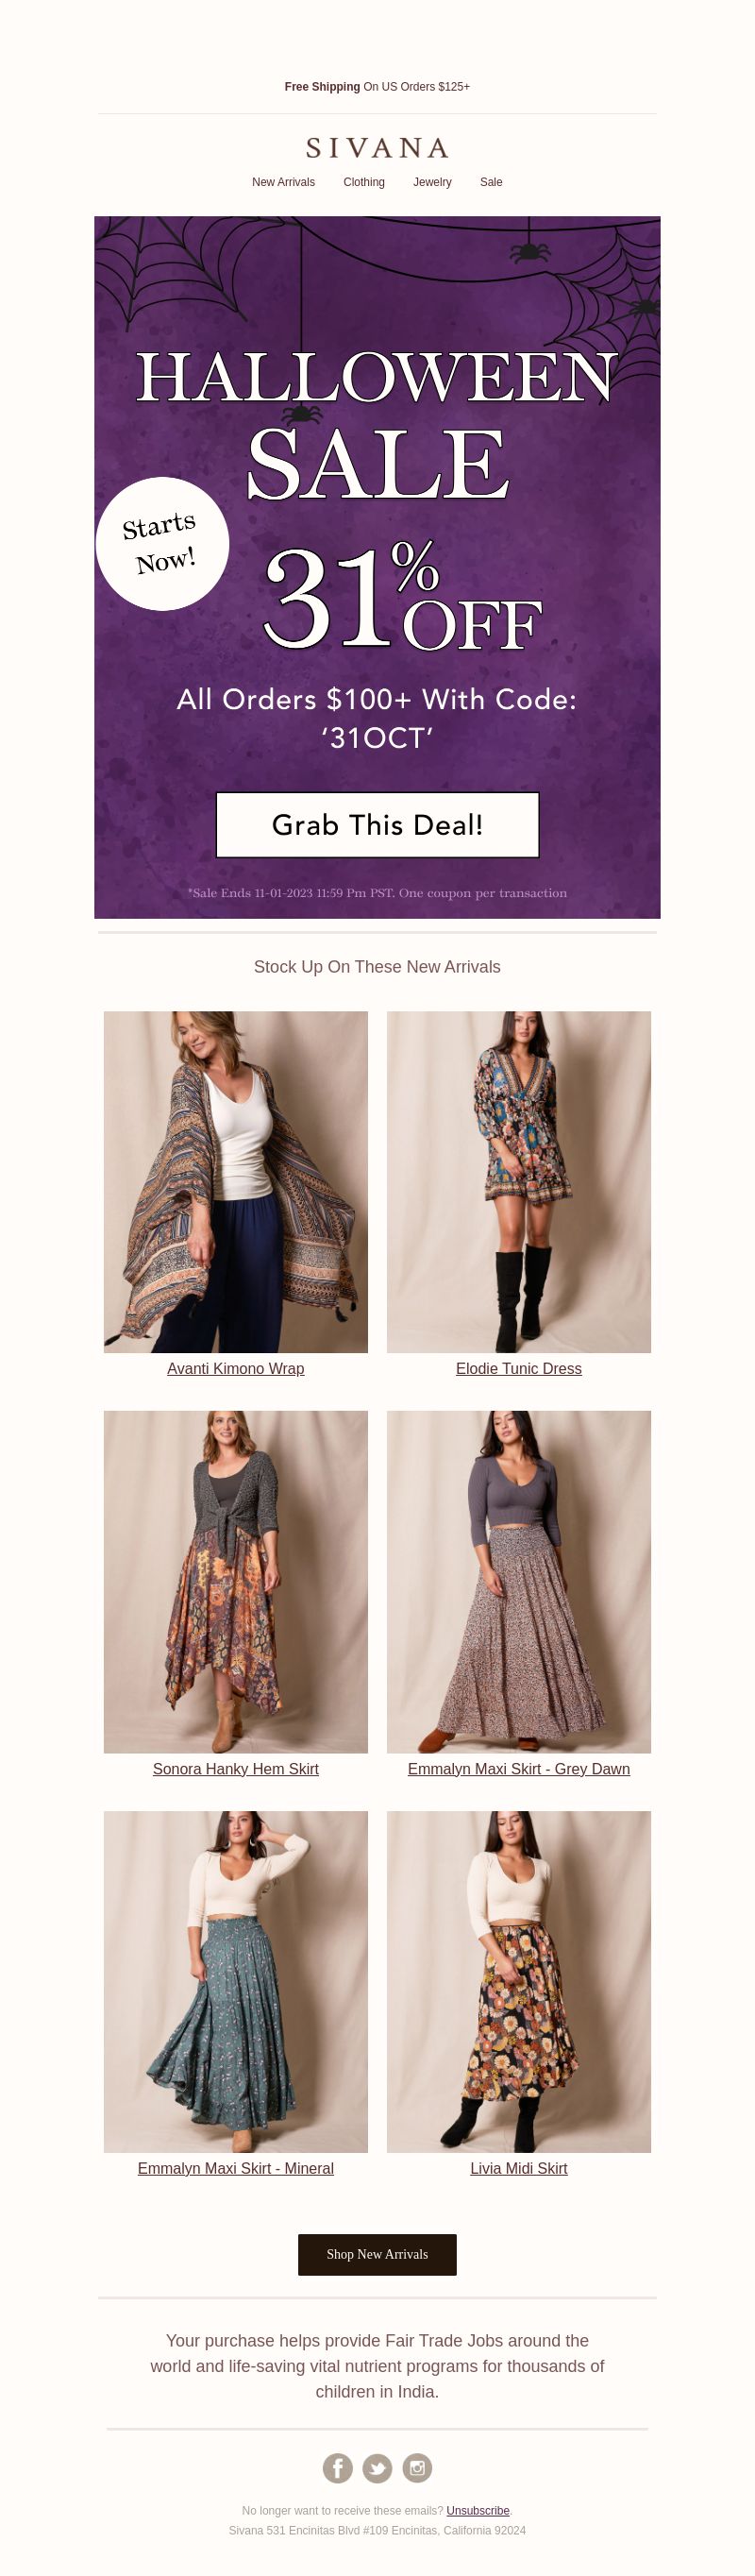
Task: Open Emmalyn Maxi Skirt - Grey Dawn link
Action: click(x=519, y=1768)
